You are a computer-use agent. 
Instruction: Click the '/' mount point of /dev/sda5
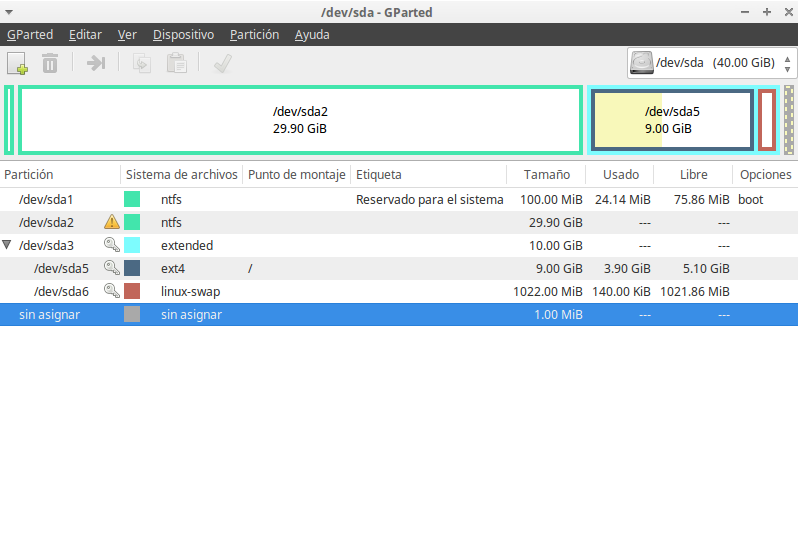click(250, 268)
